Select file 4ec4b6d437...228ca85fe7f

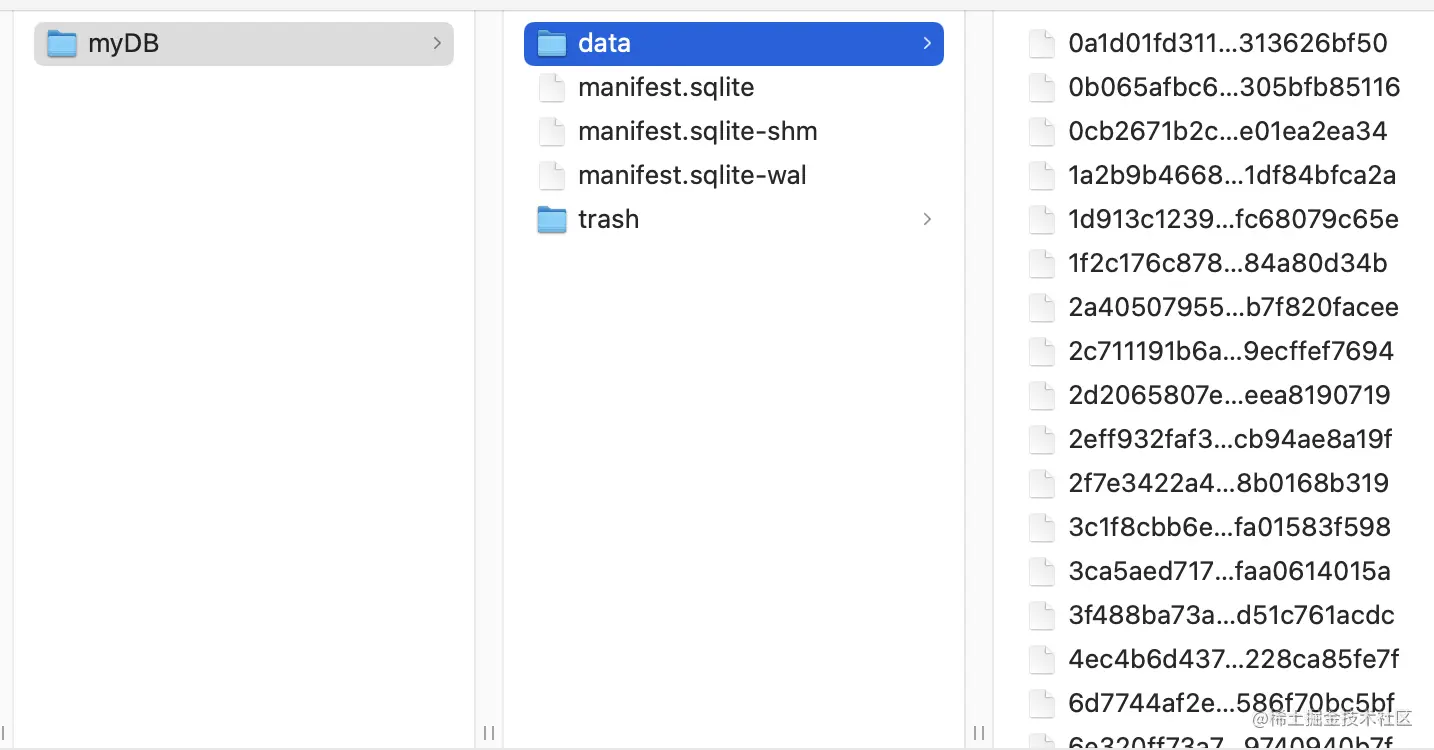[1233, 660]
